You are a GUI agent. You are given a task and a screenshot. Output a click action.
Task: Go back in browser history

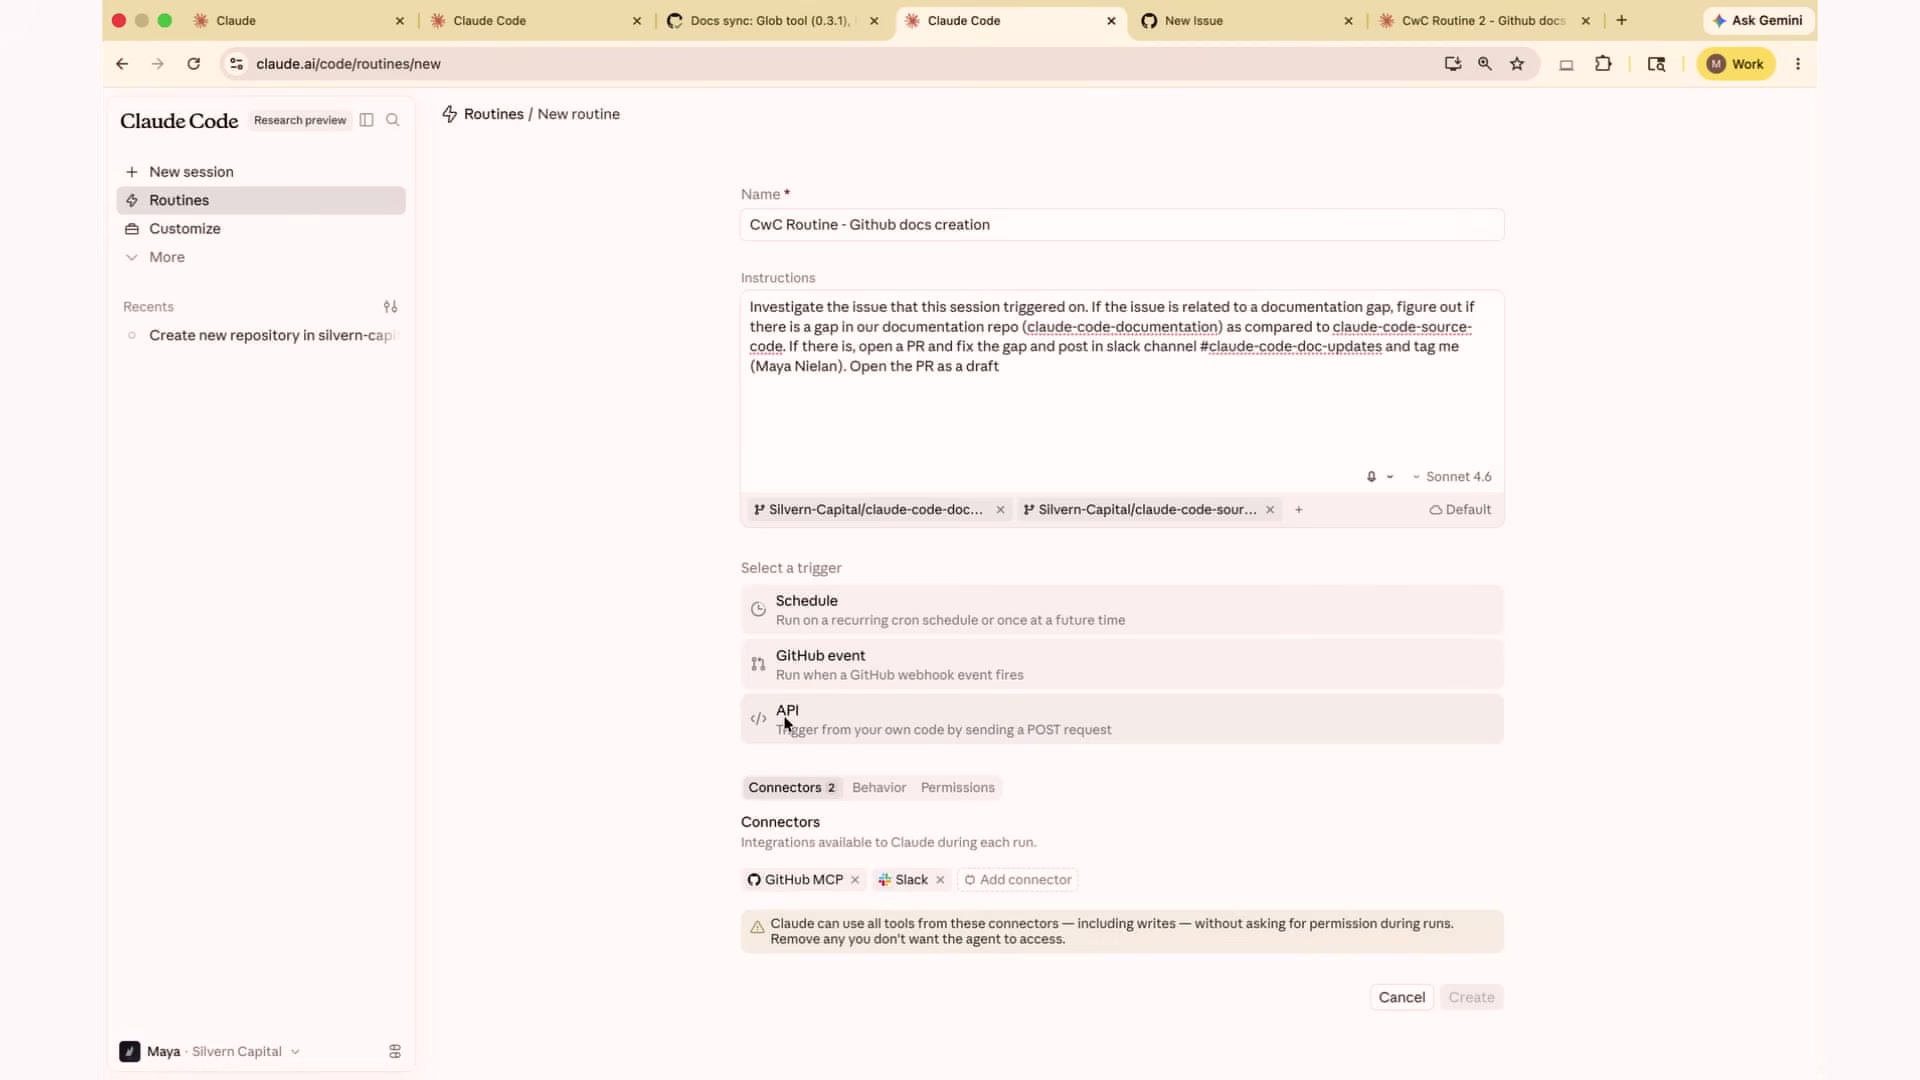point(122,64)
